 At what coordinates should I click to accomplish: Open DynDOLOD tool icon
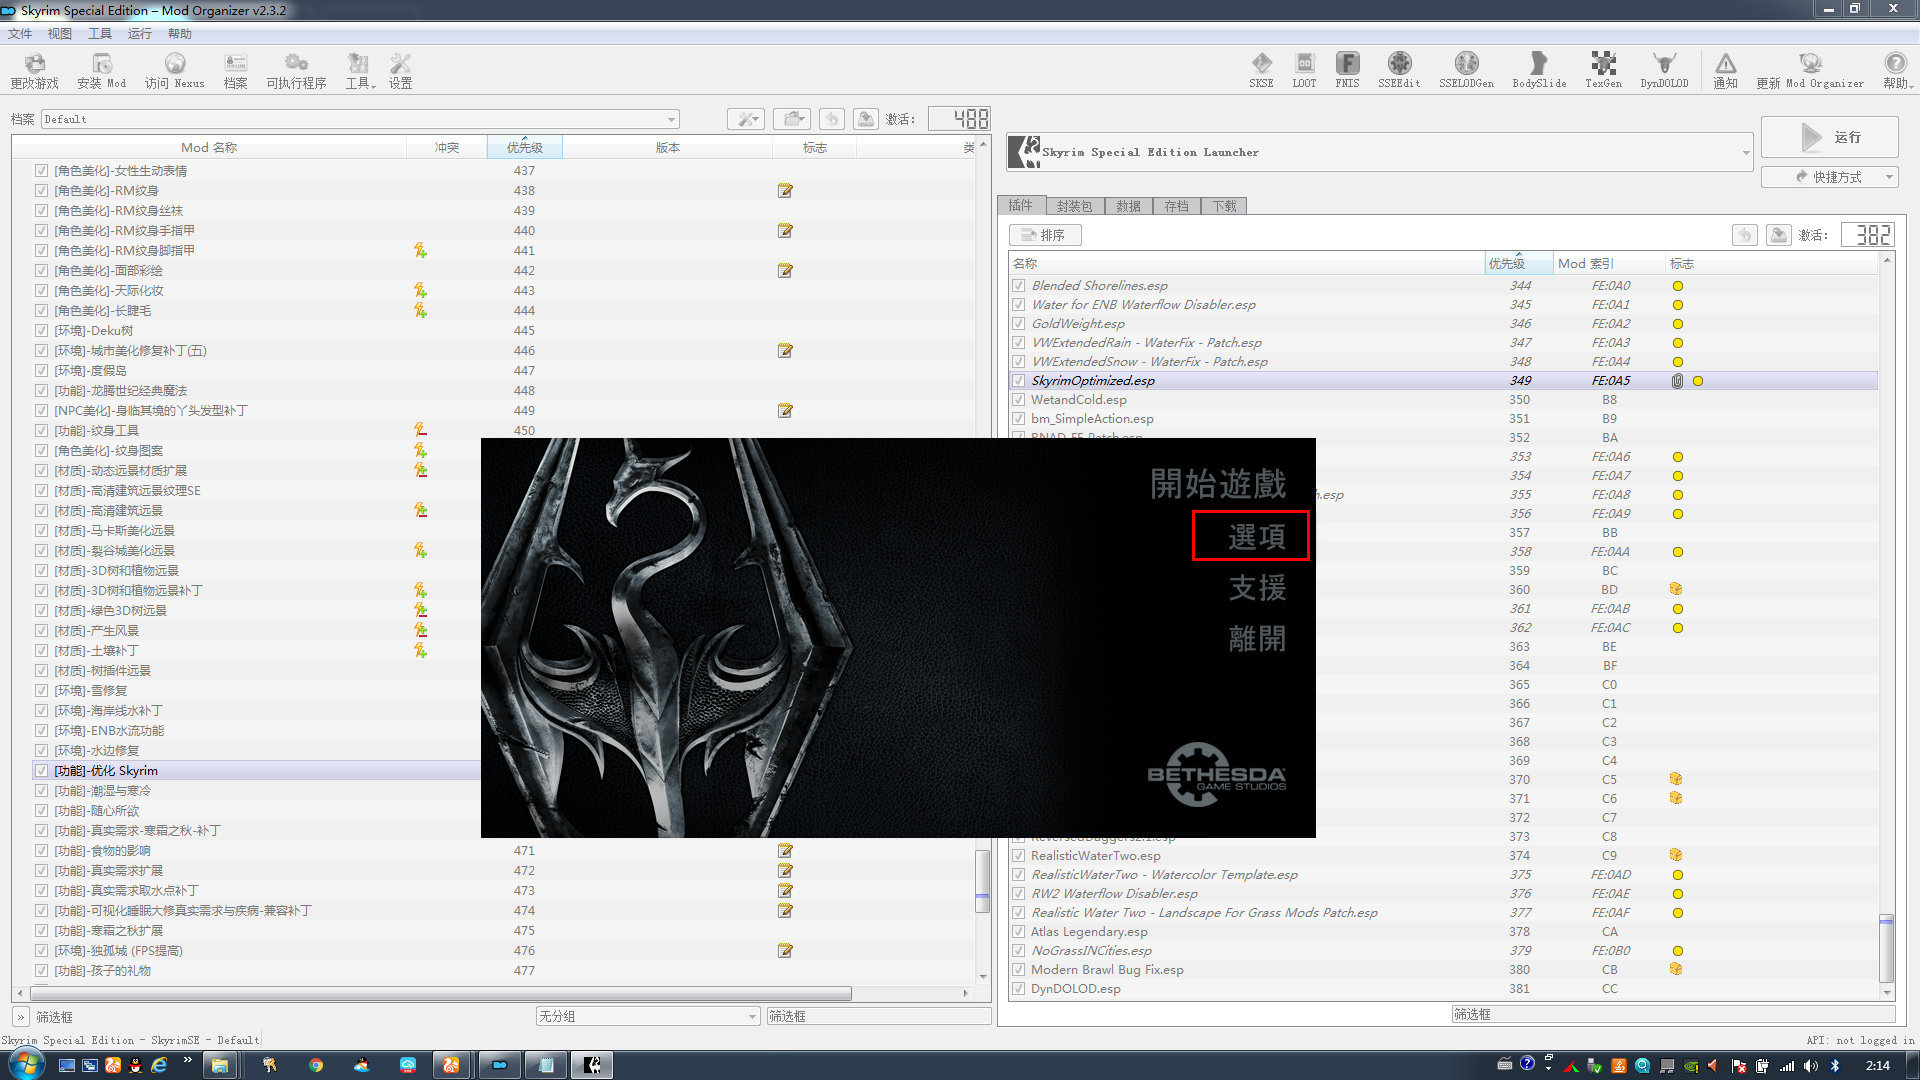[1663, 69]
